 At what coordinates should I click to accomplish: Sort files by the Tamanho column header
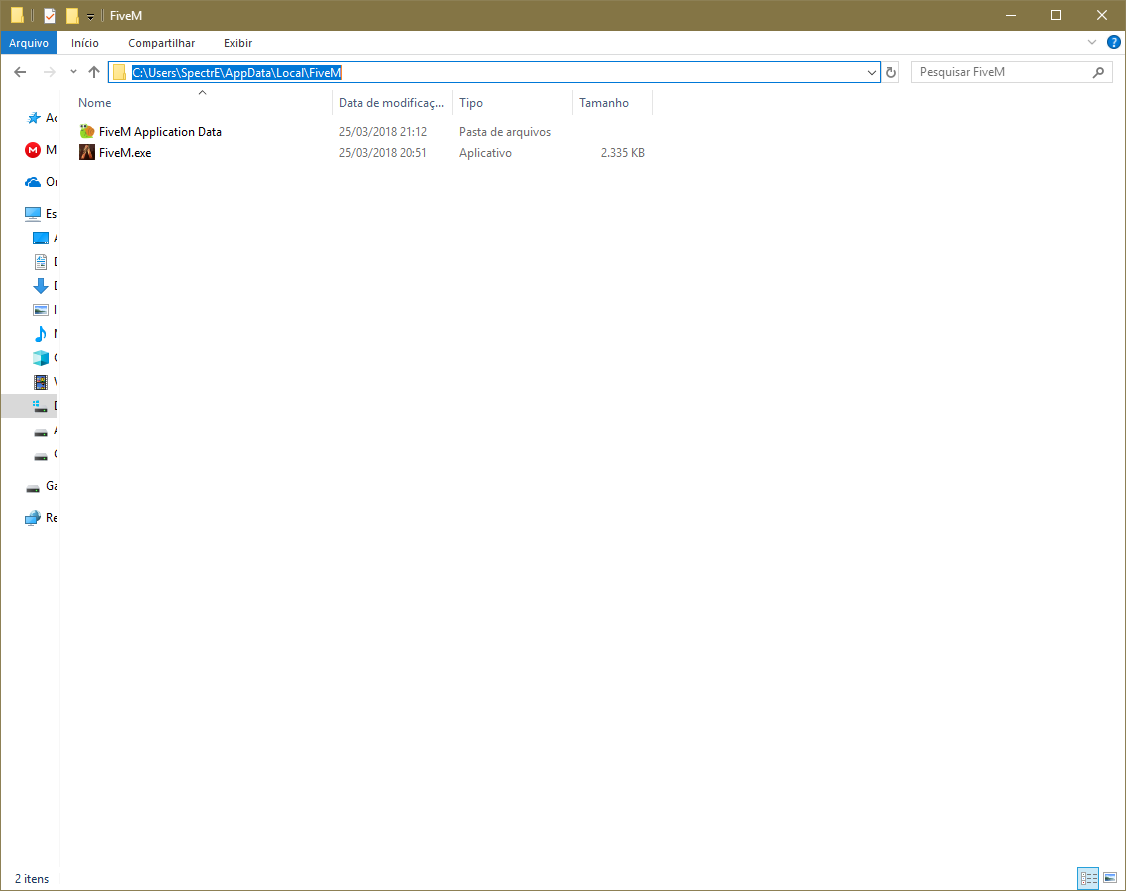603,102
